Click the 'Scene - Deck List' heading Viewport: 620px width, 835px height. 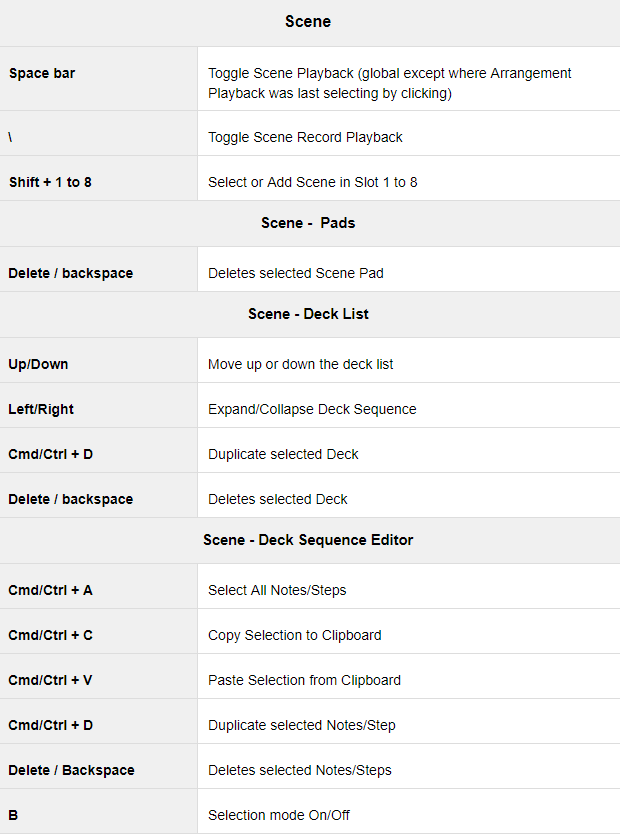308,314
